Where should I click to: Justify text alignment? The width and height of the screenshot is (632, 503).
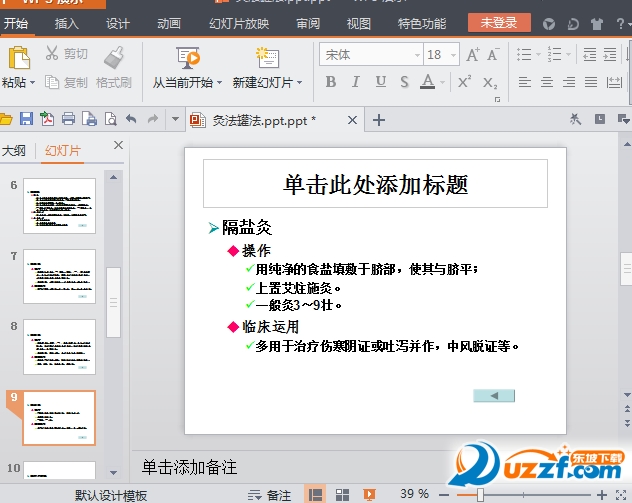pyautogui.click(x=591, y=82)
